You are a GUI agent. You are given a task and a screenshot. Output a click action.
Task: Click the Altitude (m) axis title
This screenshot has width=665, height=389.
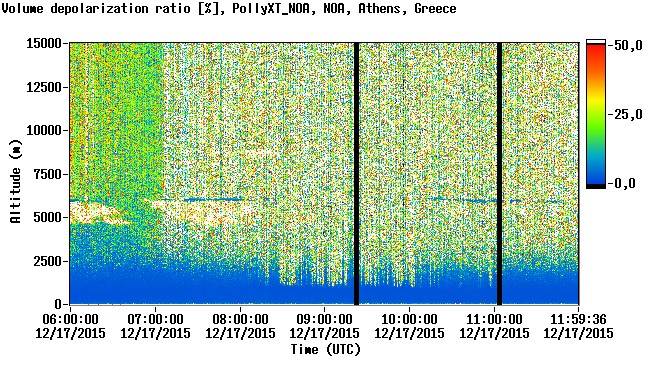tap(16, 181)
